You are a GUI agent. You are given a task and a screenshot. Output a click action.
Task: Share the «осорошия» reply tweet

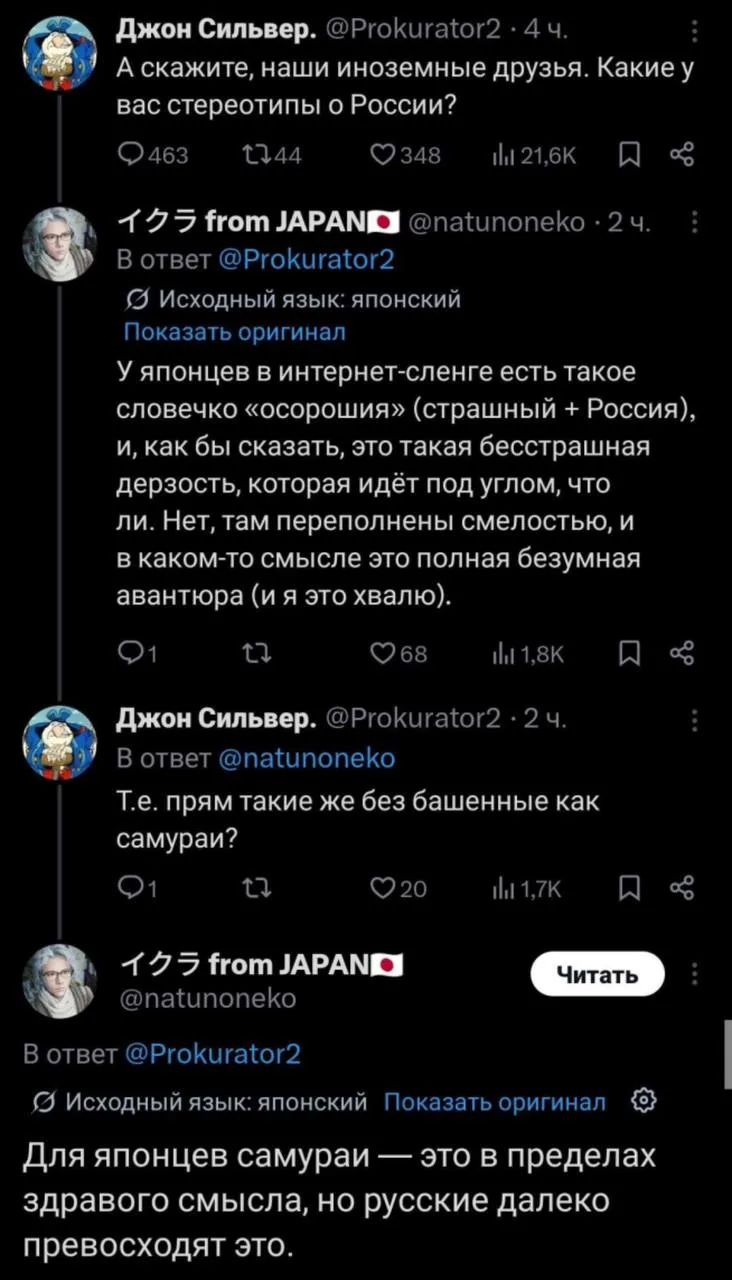tap(681, 655)
